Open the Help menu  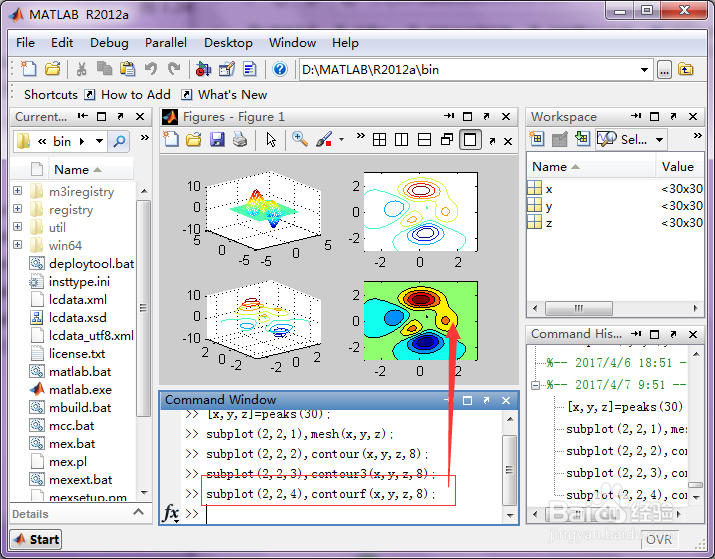[345, 43]
